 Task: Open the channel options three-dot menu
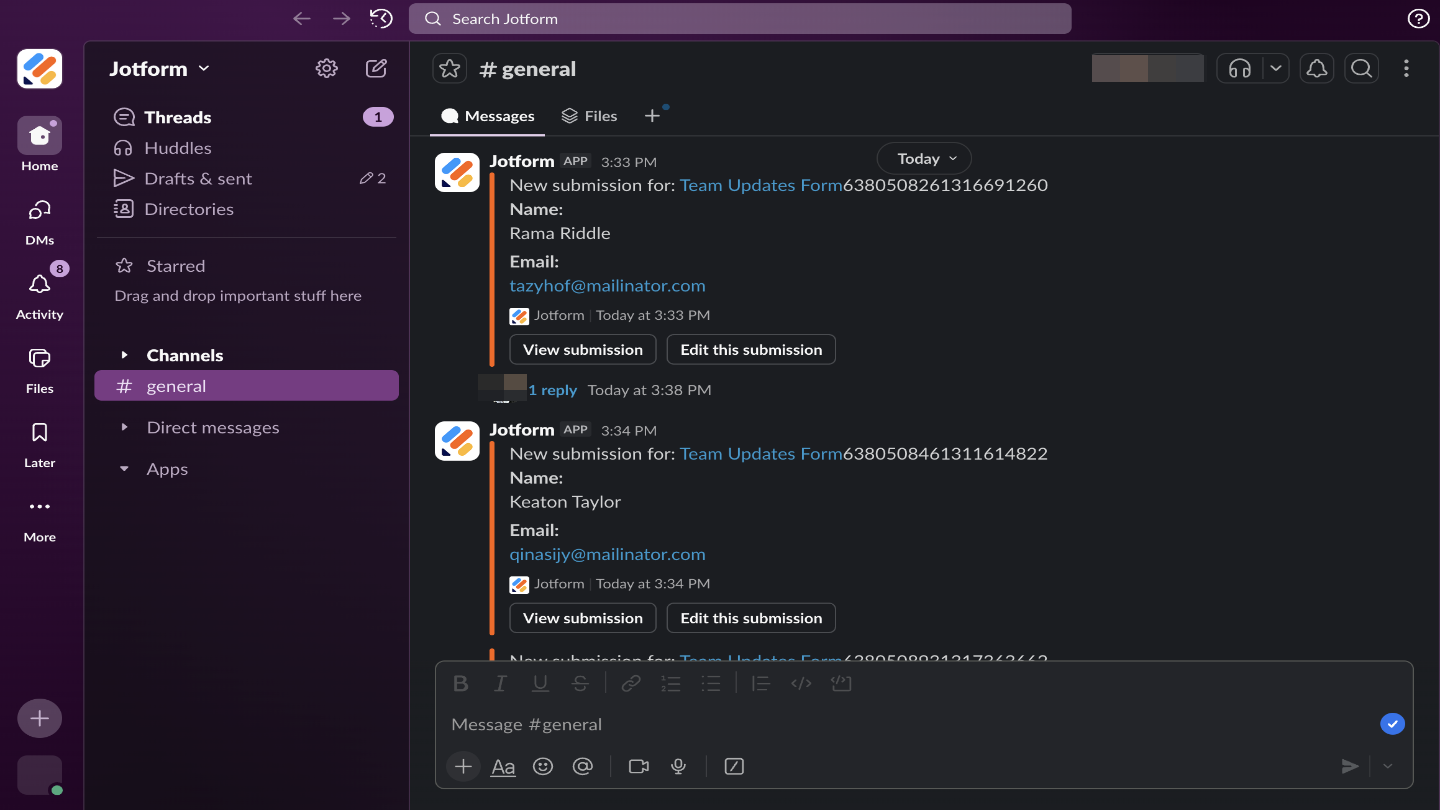(x=1406, y=68)
